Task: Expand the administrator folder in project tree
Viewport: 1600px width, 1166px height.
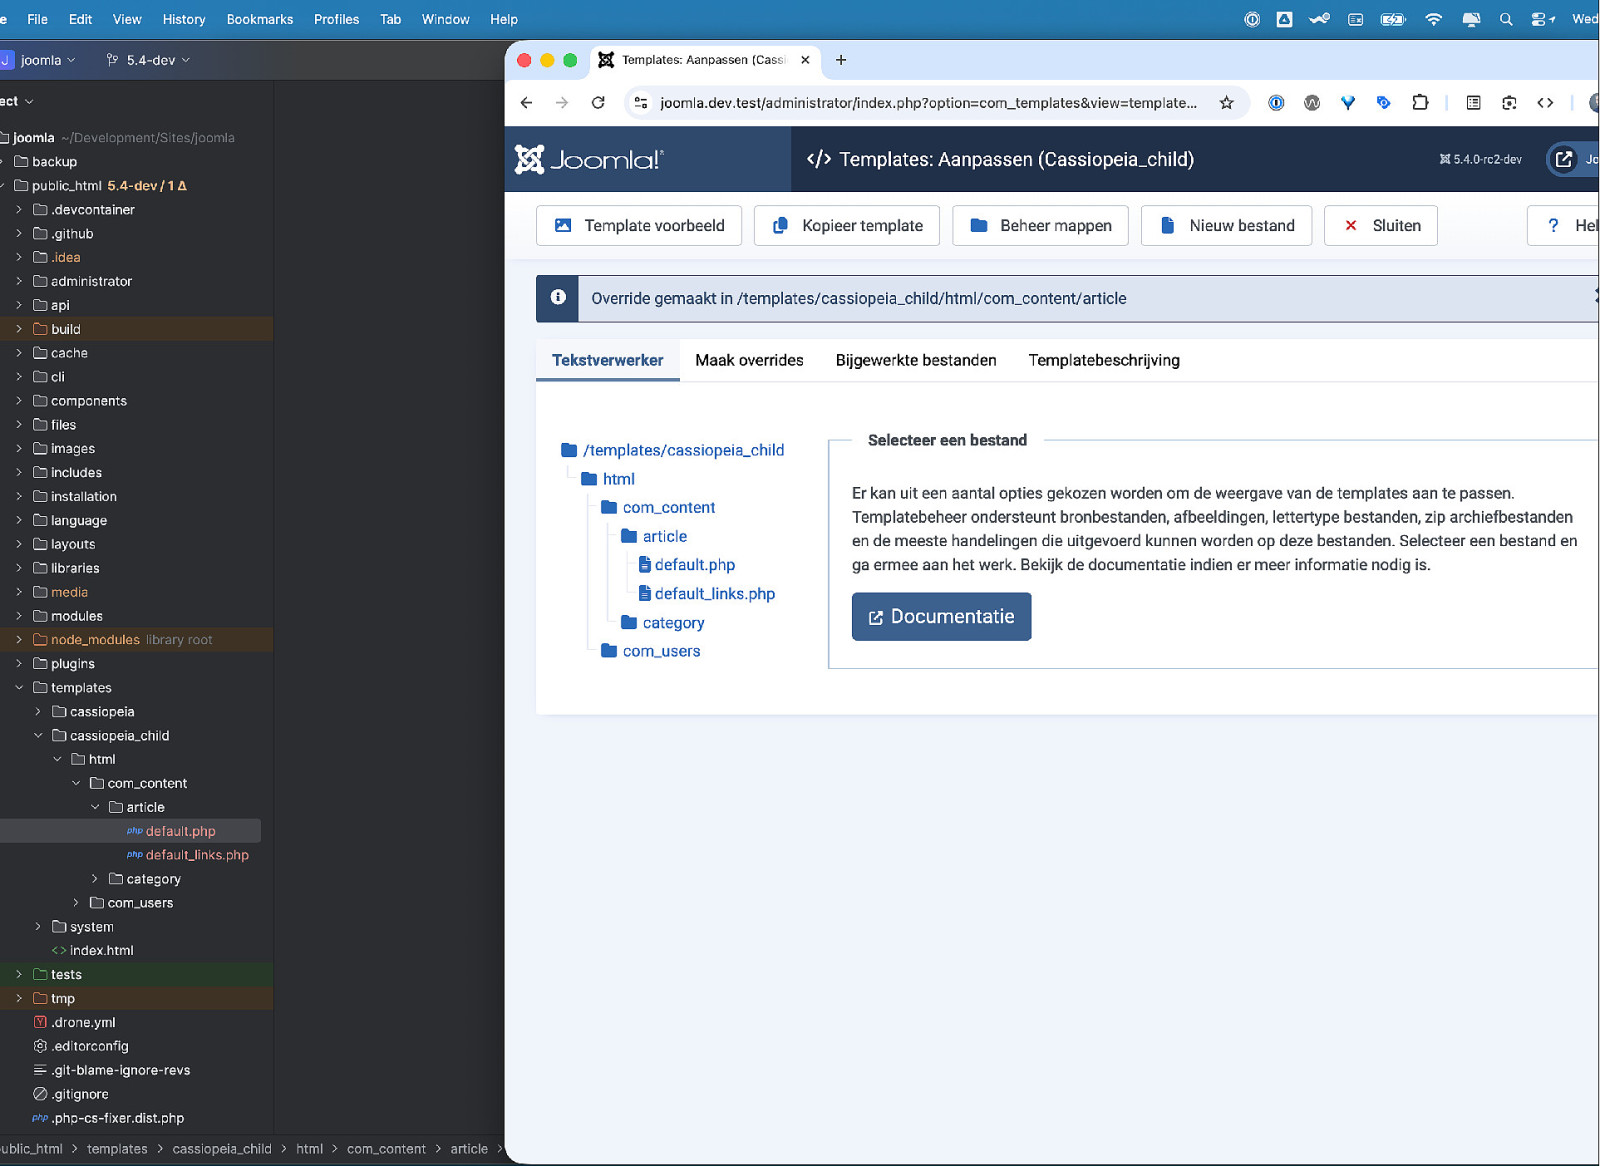Action: click(x=19, y=281)
